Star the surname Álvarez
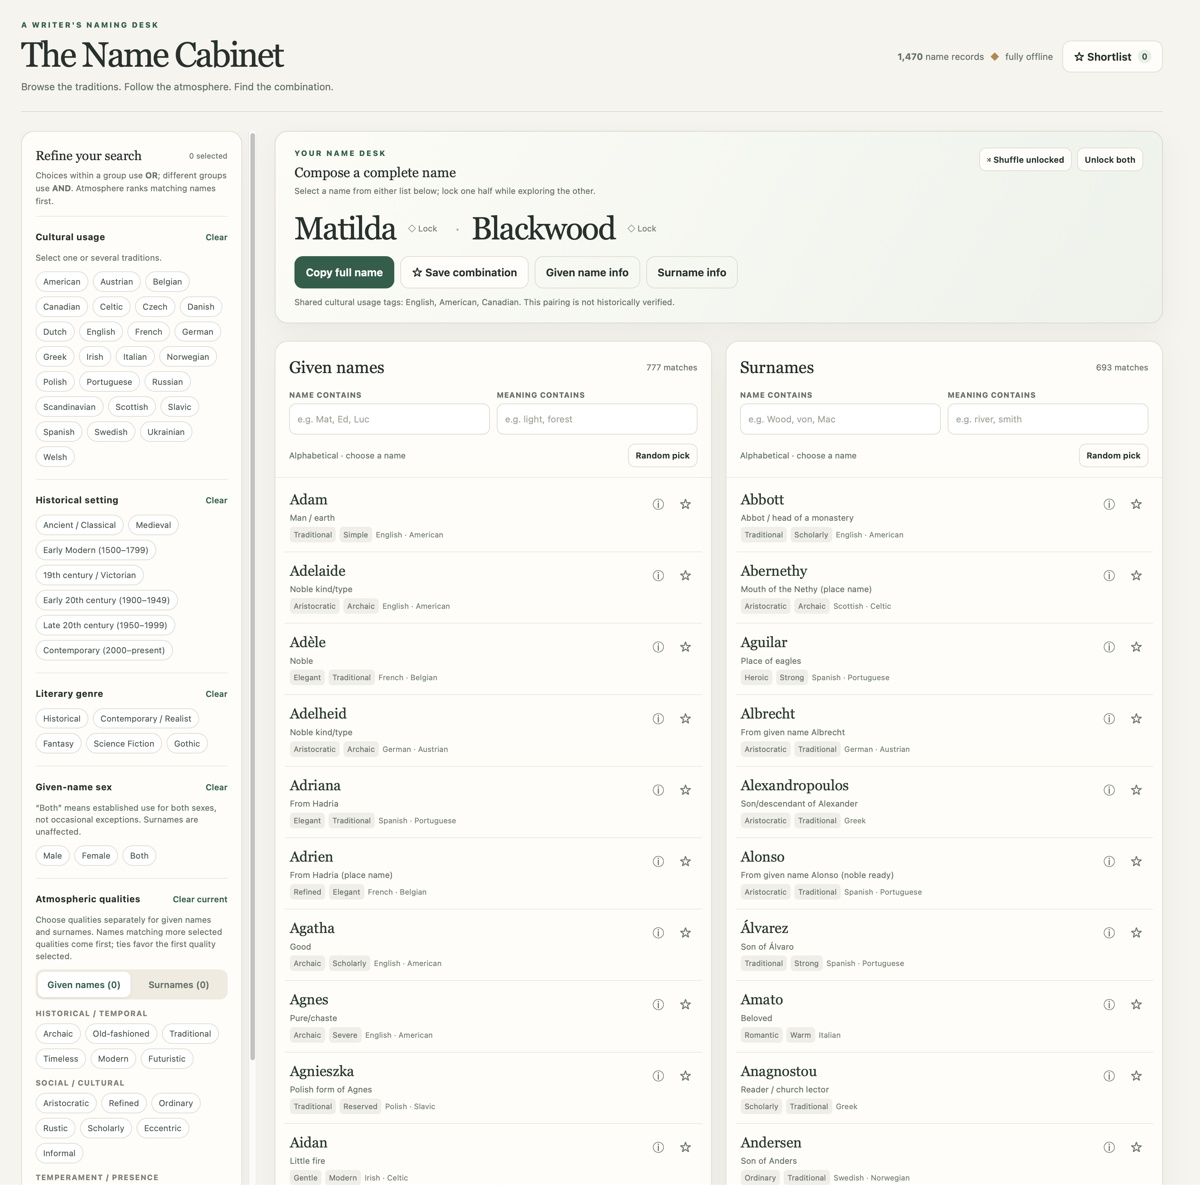This screenshot has width=1200, height=1185. point(1136,933)
